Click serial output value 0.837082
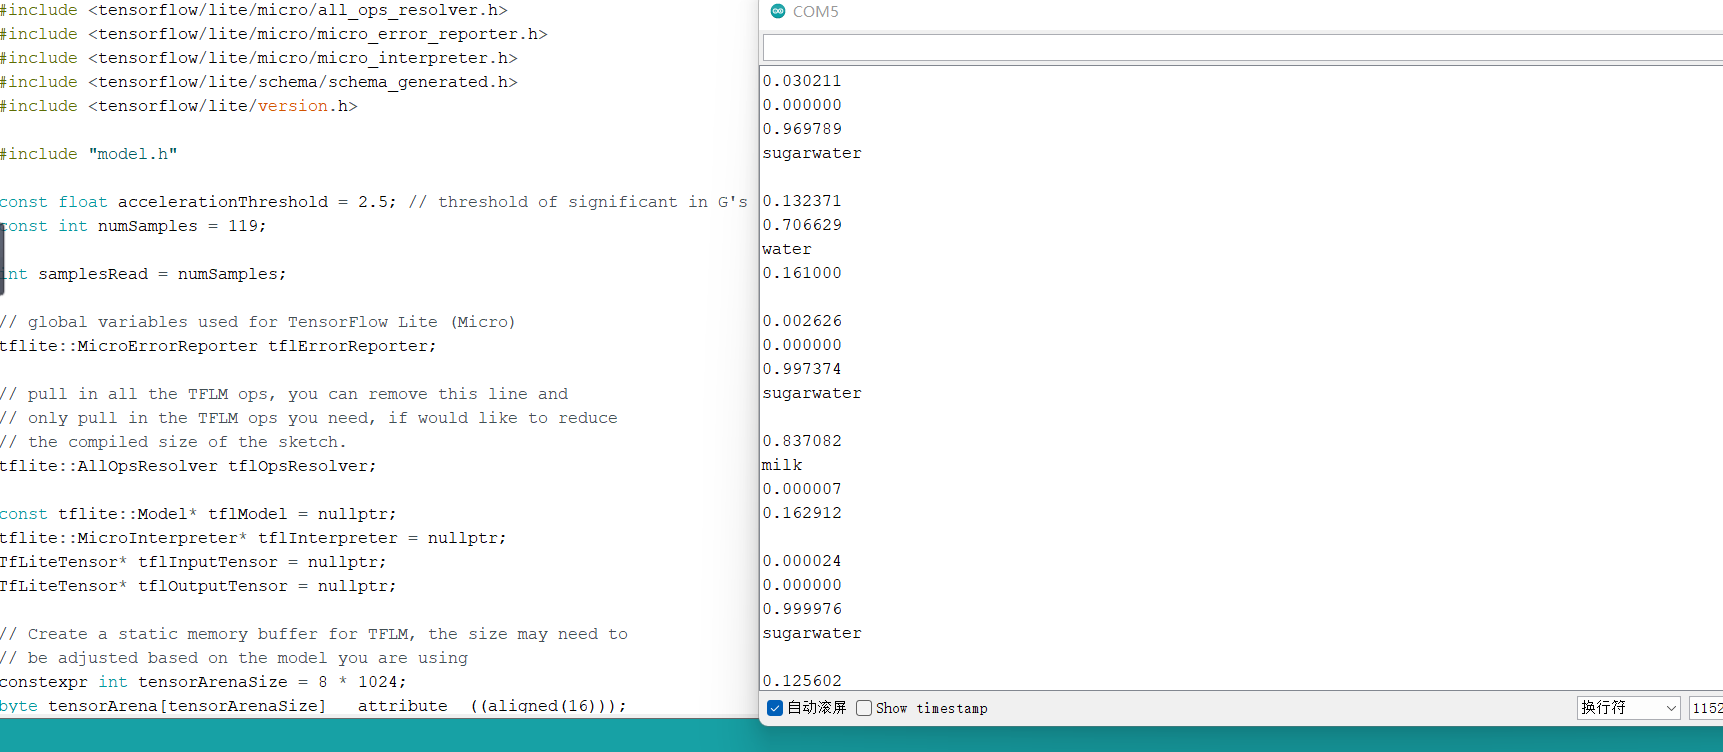 pos(802,441)
